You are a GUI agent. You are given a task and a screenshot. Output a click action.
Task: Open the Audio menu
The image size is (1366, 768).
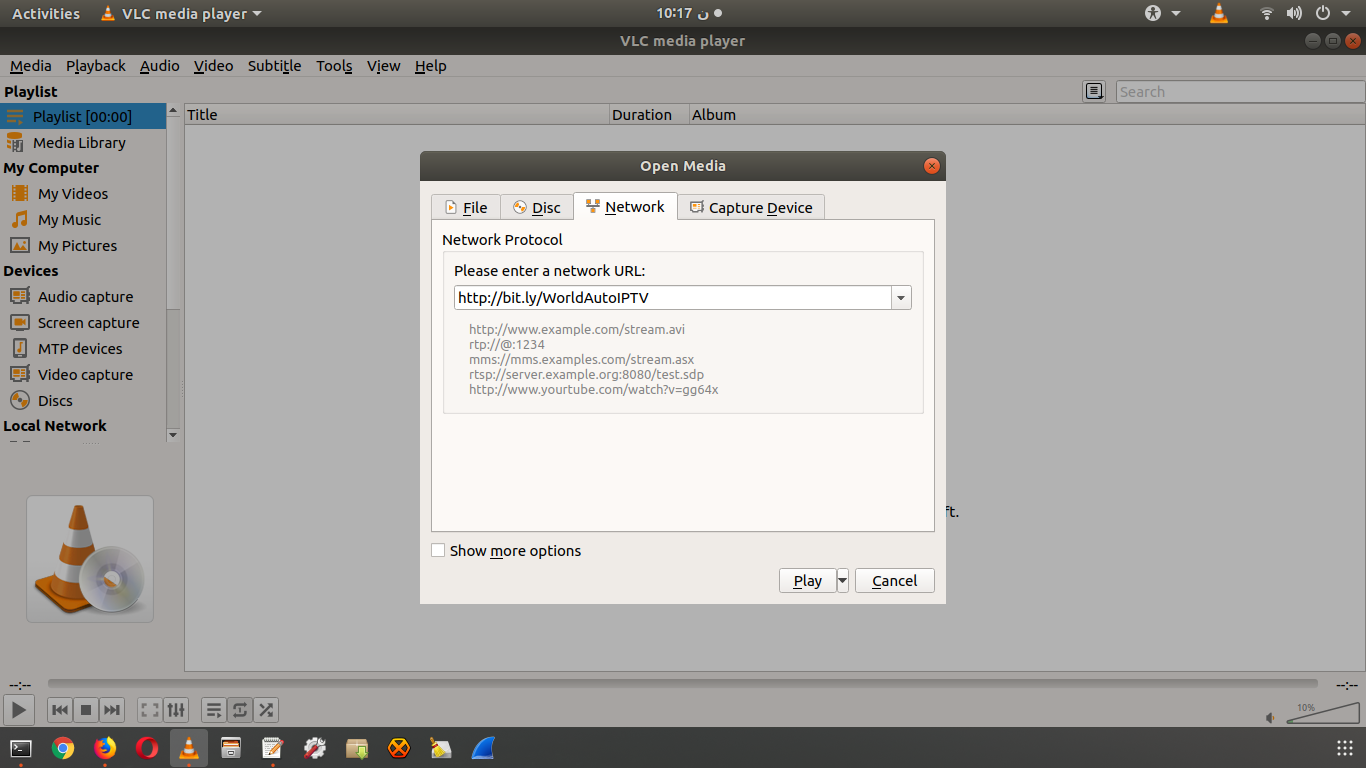click(160, 66)
